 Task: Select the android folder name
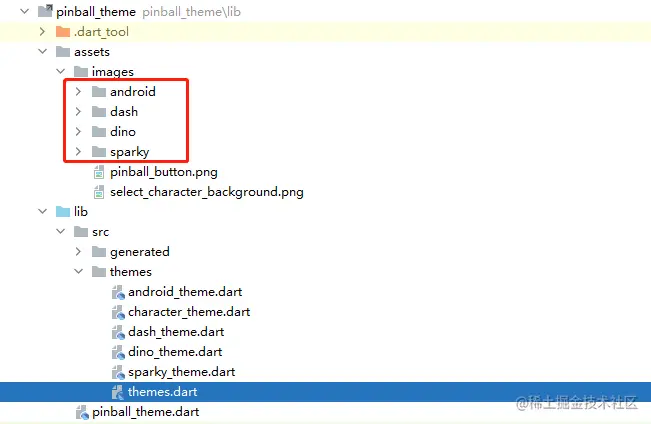(133, 91)
